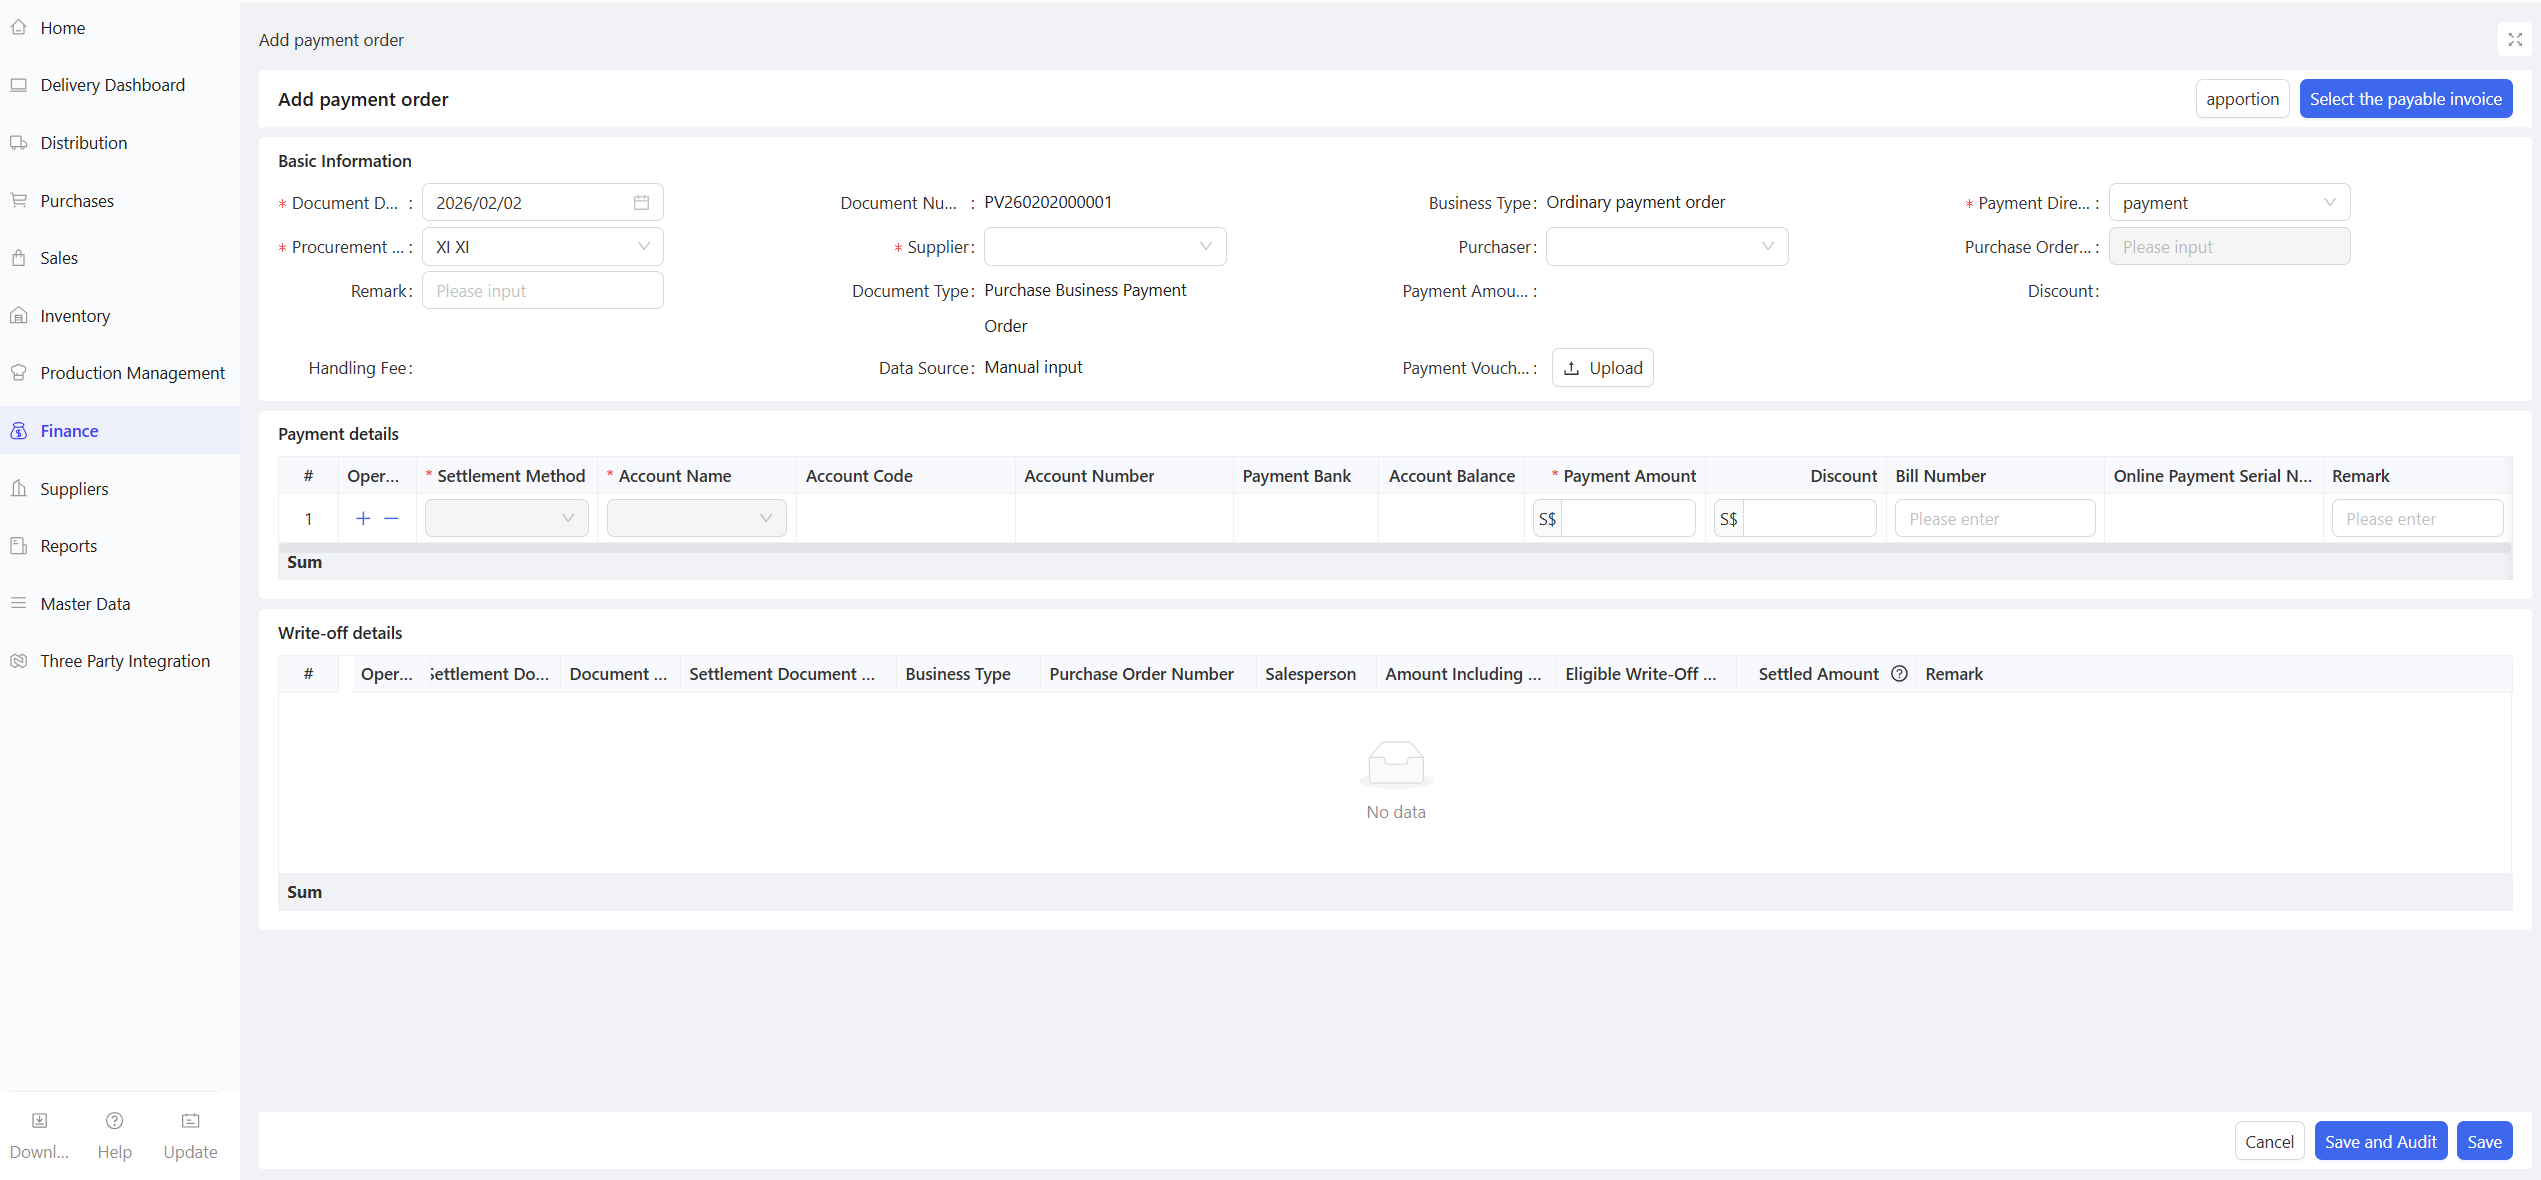Screen dimensions: 2541x1180
Task: Click the plus icon to add payment row
Action: [363, 518]
